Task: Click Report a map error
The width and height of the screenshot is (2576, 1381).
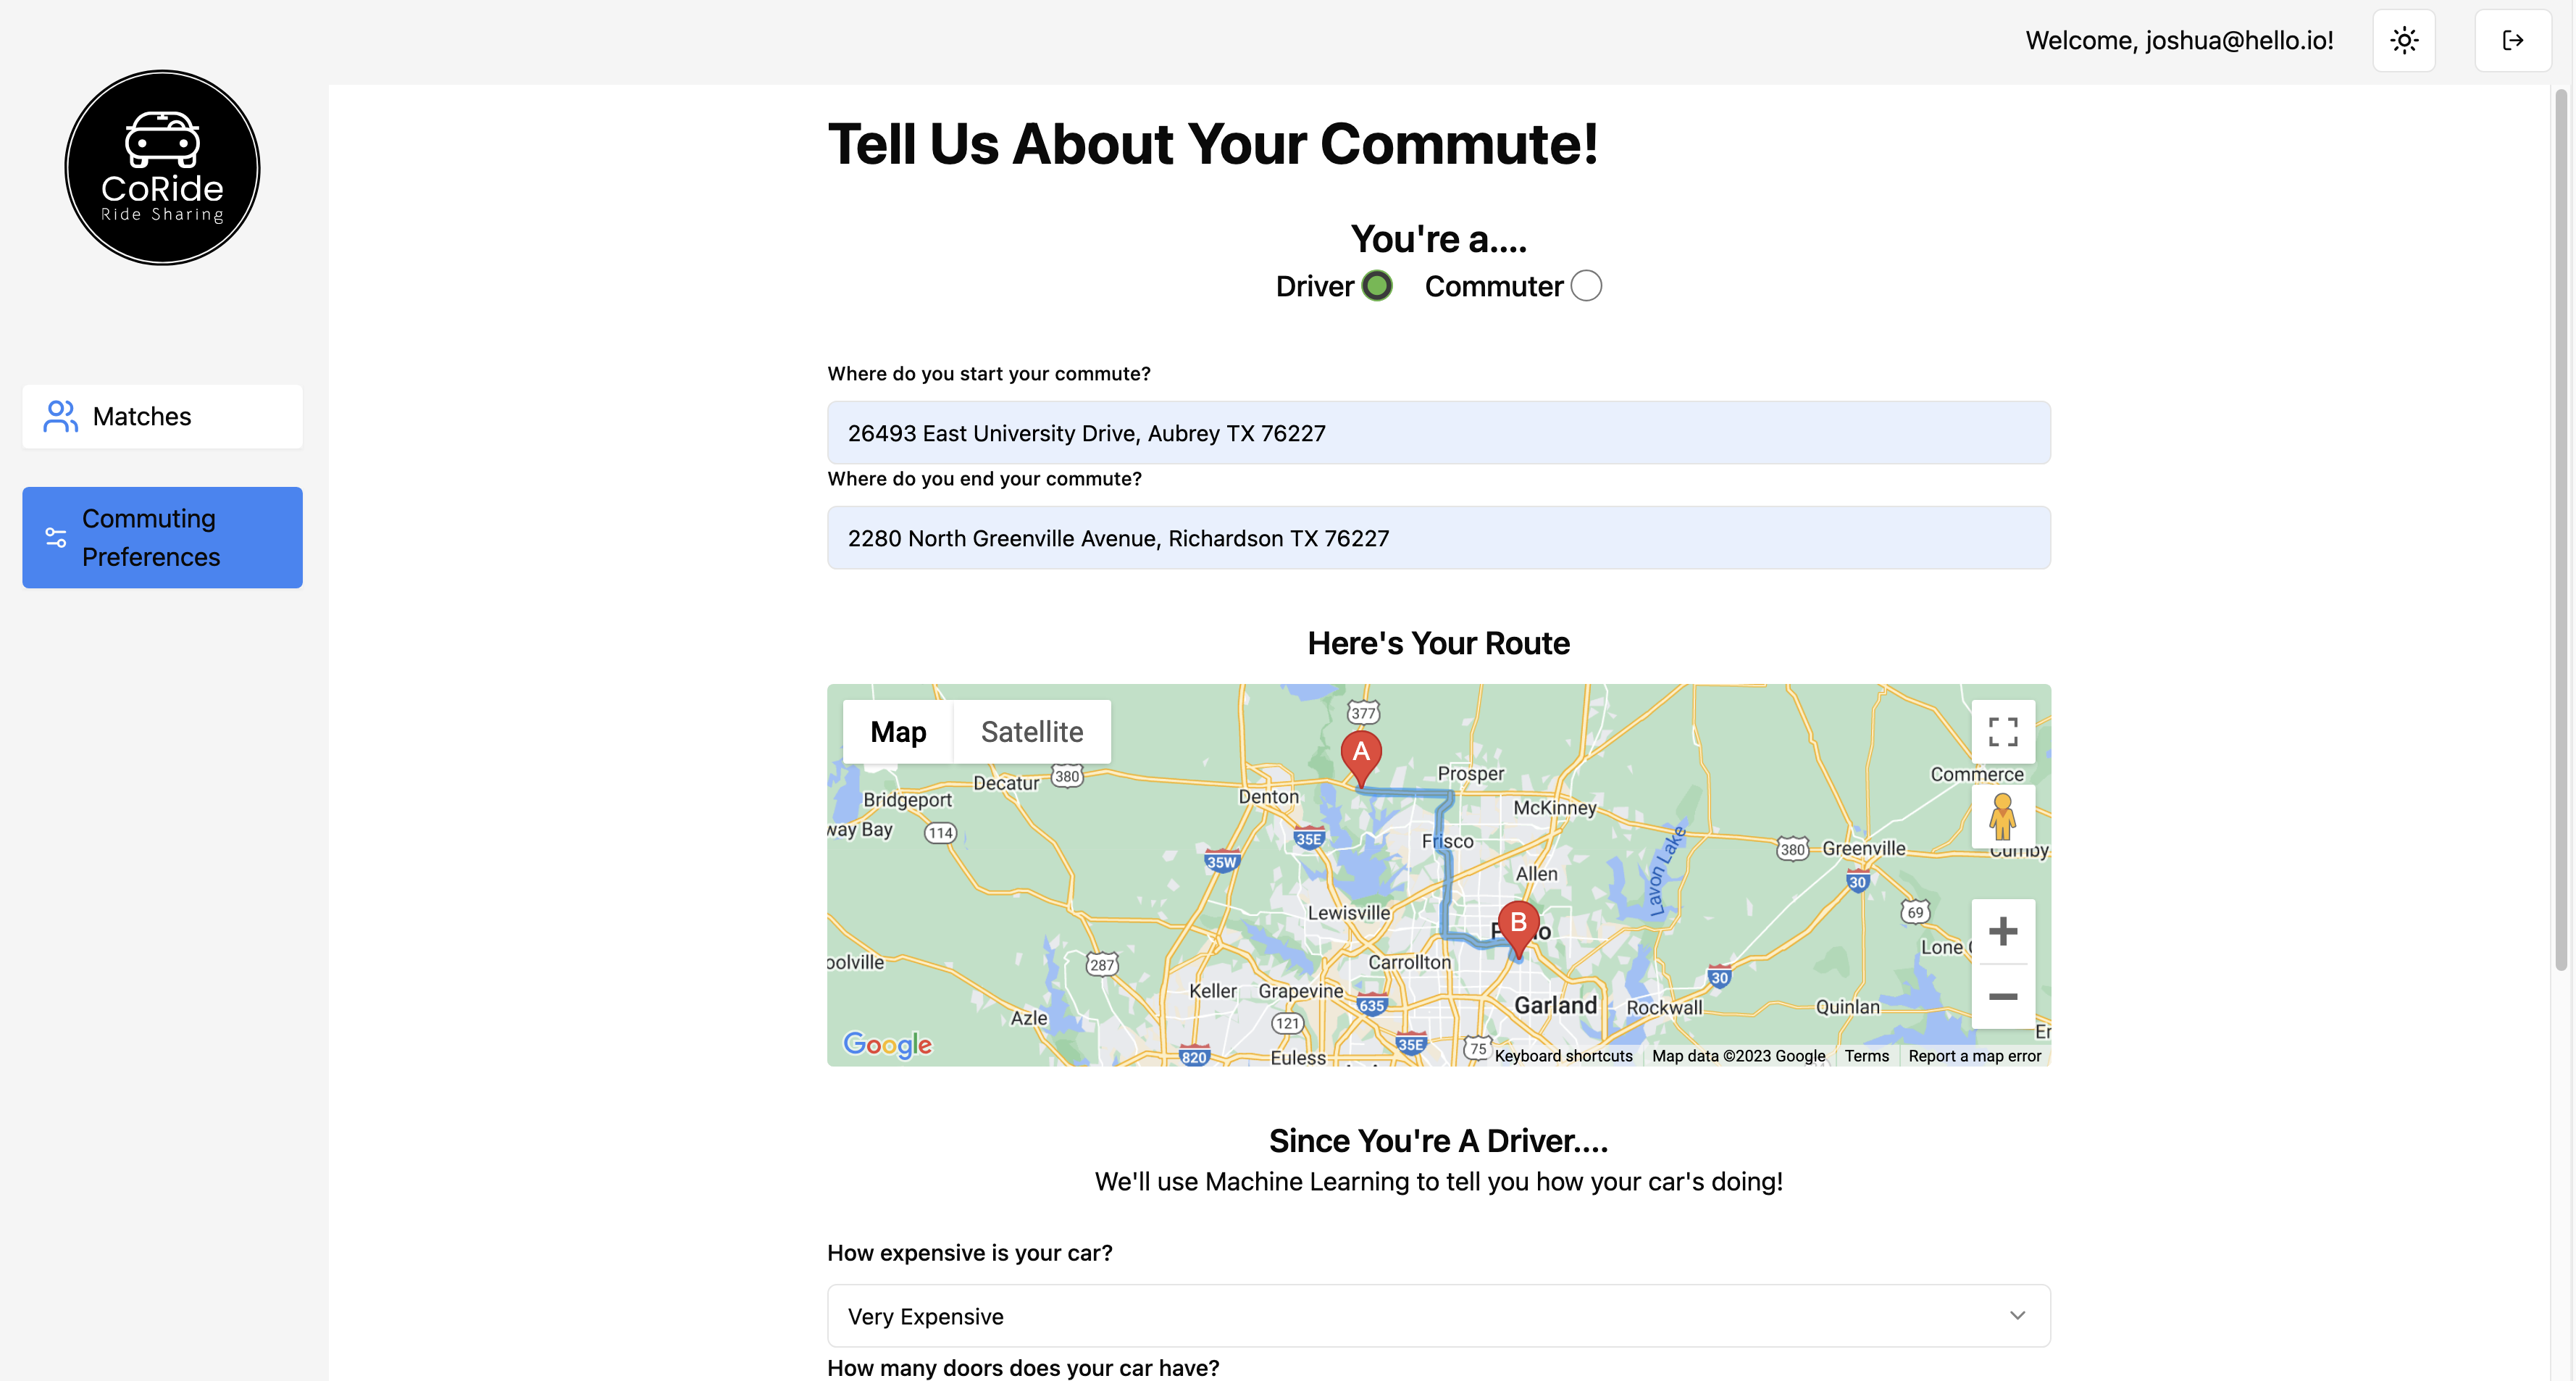Action: pos(1975,1055)
